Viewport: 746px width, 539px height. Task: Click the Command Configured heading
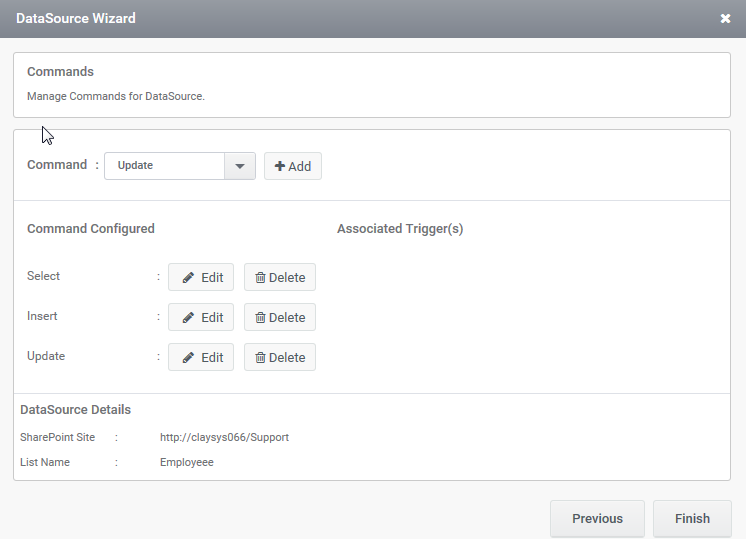(91, 229)
